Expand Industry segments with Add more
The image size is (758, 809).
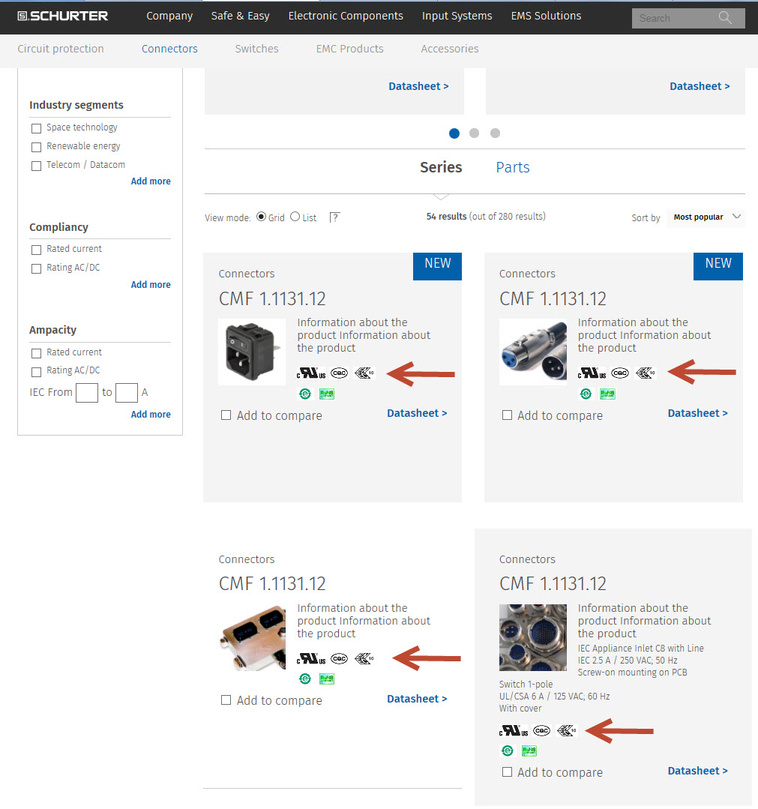(150, 181)
